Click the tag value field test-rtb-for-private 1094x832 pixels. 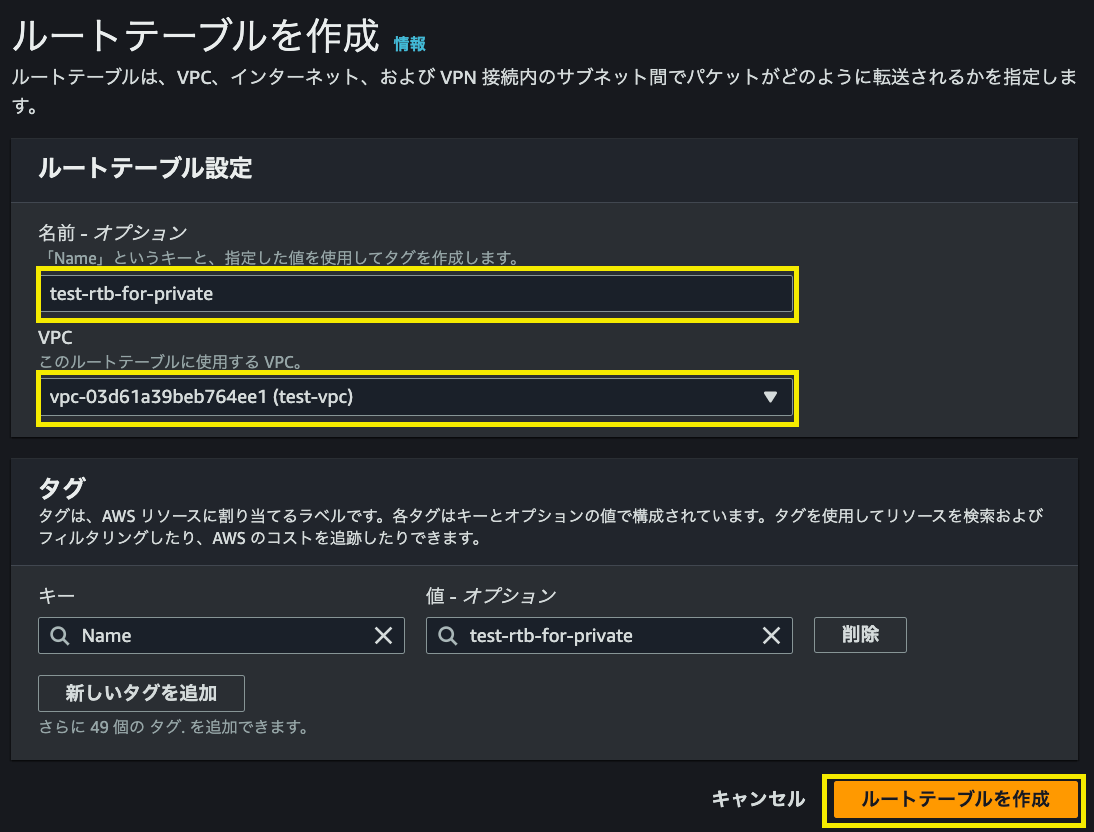pyautogui.click(x=609, y=635)
